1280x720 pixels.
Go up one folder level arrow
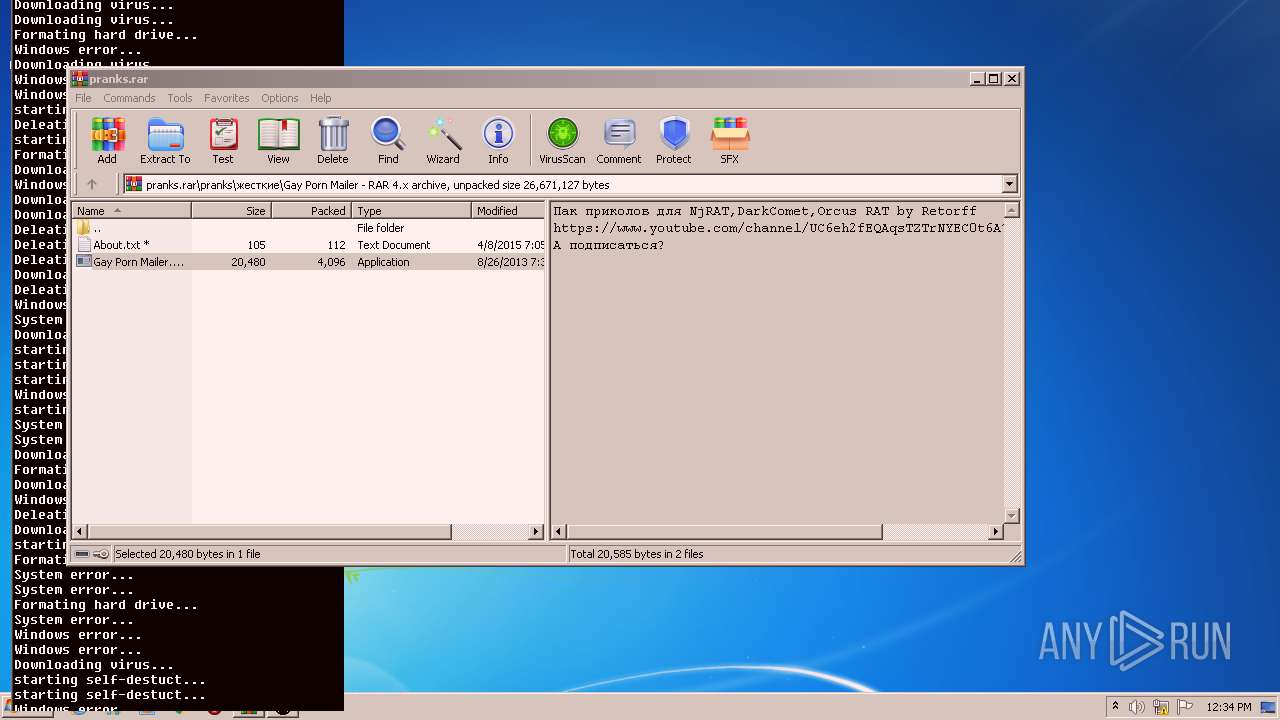92,184
